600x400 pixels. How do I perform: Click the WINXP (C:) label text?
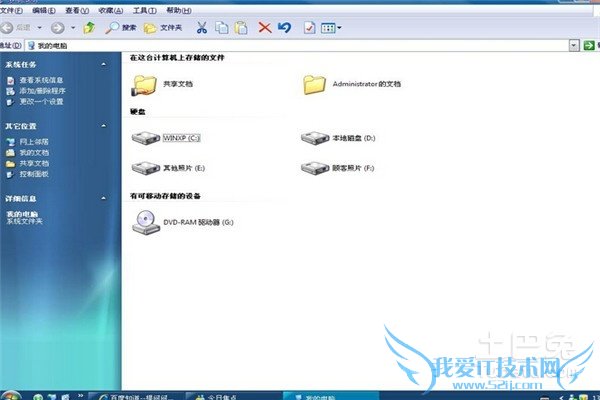[181, 138]
